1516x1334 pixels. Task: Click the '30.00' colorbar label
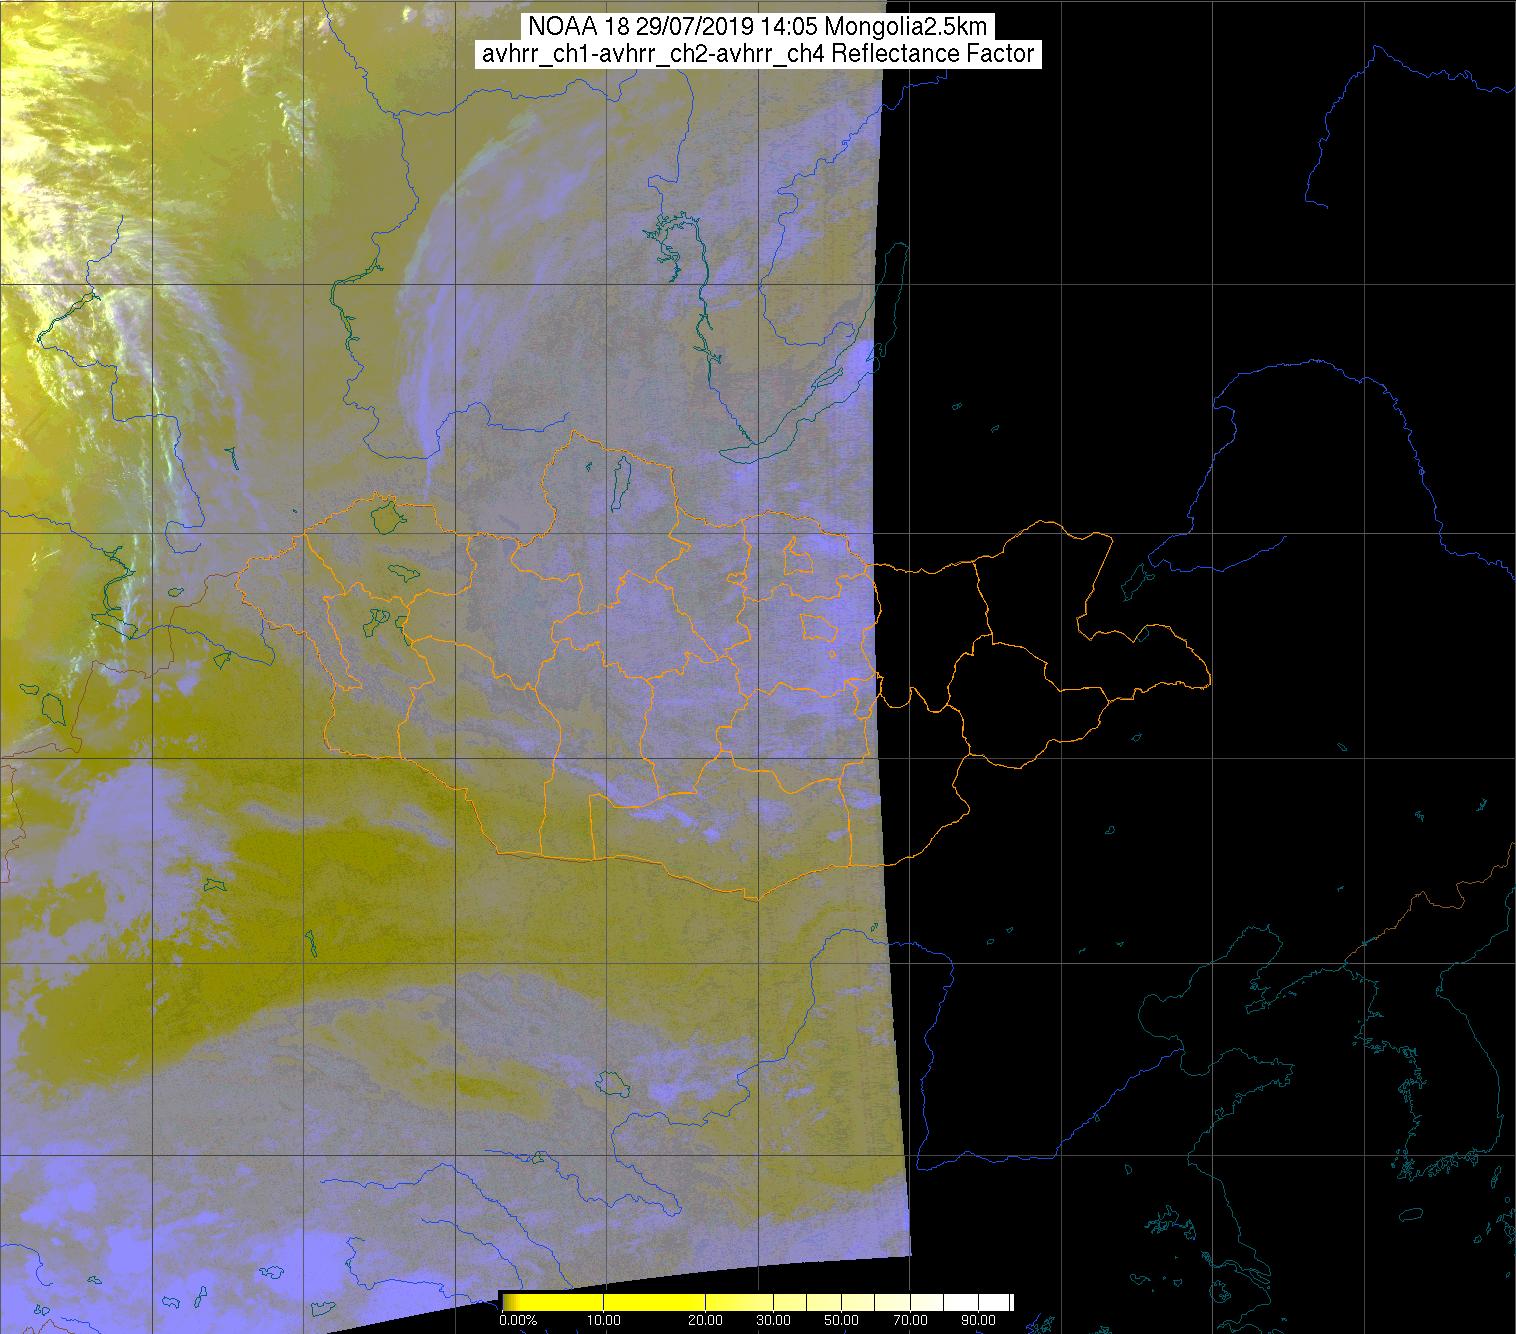point(774,1321)
